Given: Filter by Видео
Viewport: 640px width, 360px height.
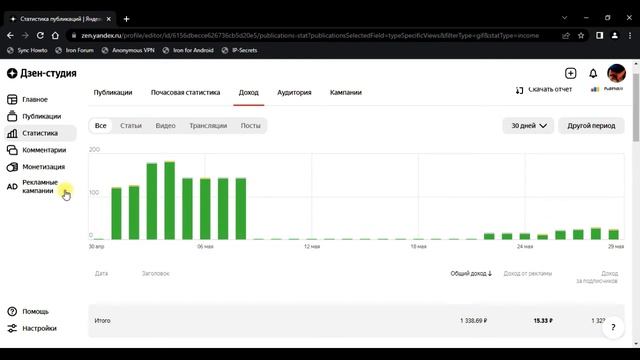Looking at the screenshot, I should coord(165,126).
